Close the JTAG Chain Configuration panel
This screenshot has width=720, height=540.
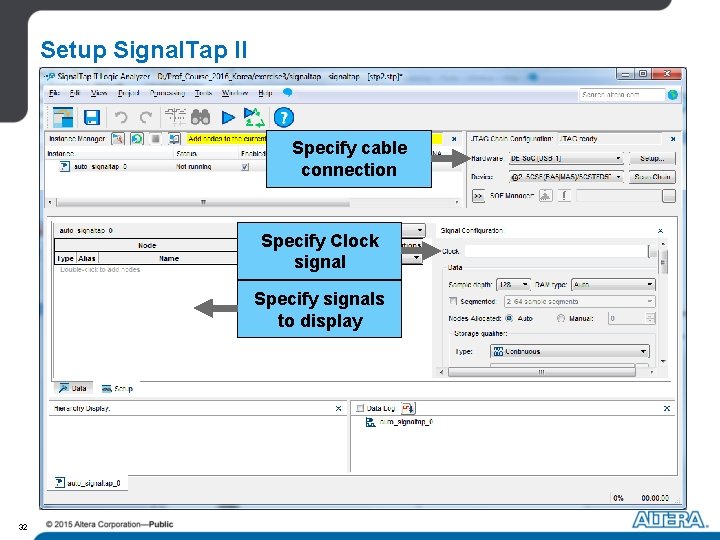pos(673,139)
